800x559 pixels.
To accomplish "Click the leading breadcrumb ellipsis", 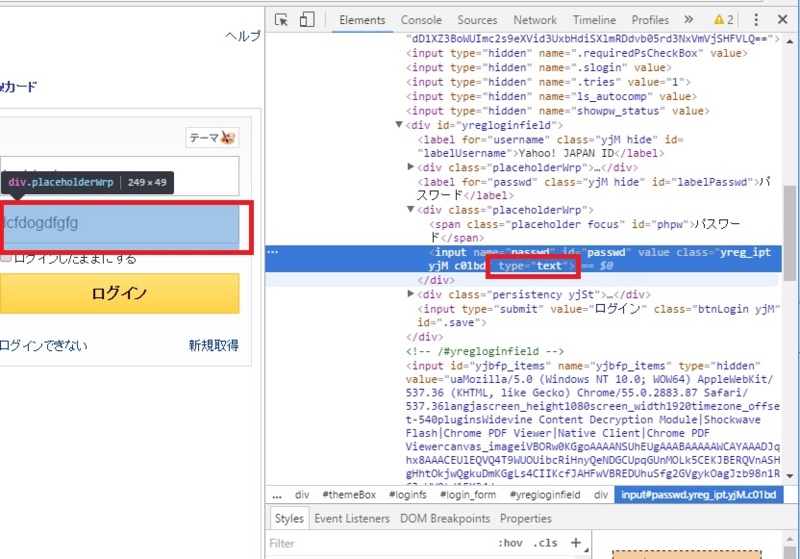I will point(277,495).
